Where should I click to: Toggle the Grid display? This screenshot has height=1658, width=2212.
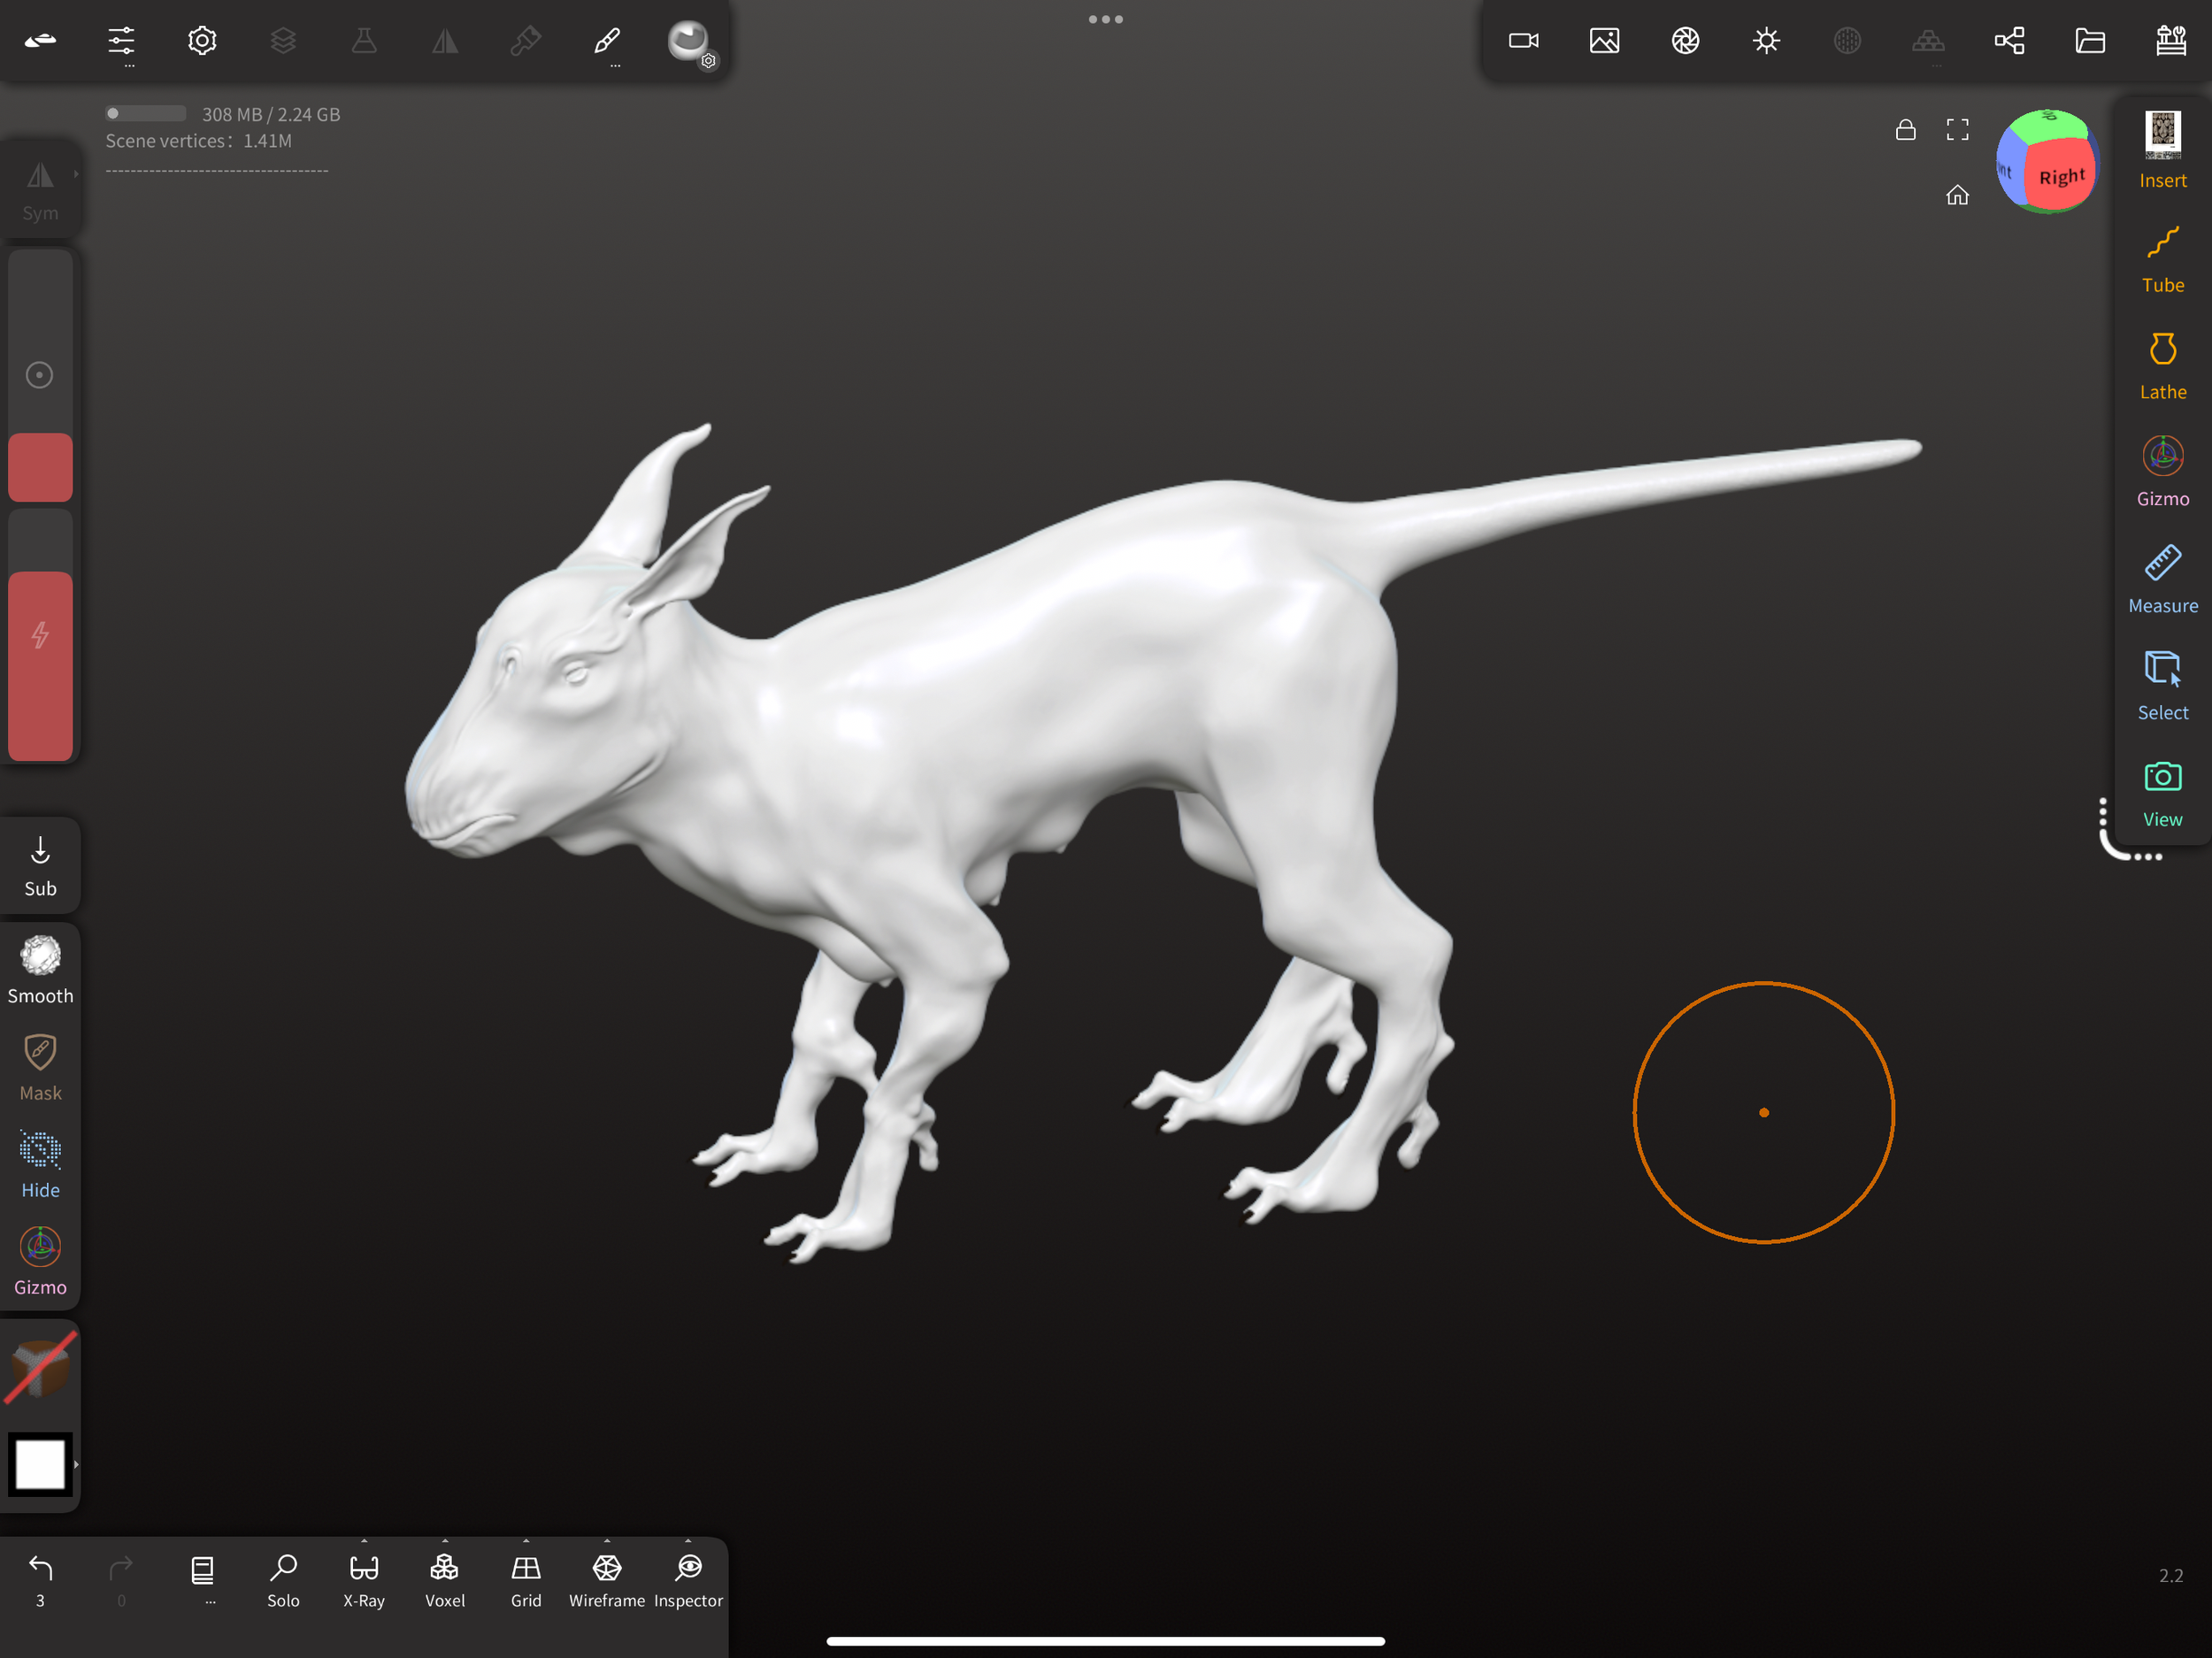(x=526, y=1579)
